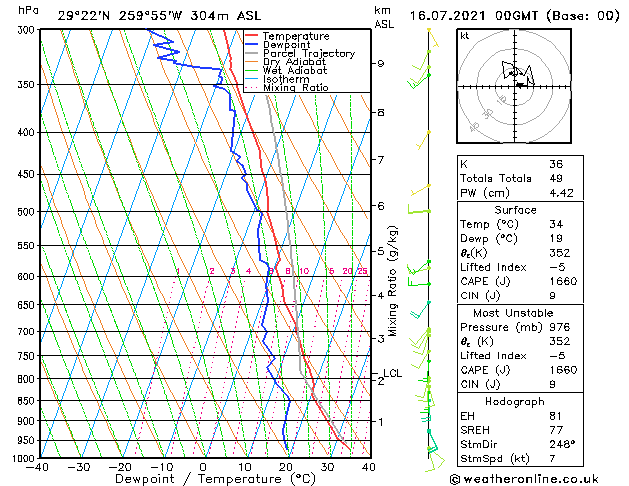Click the 'km ASL' altitude axis label
Image resolution: width=629 pixels, height=486 pixels.
click(x=384, y=18)
